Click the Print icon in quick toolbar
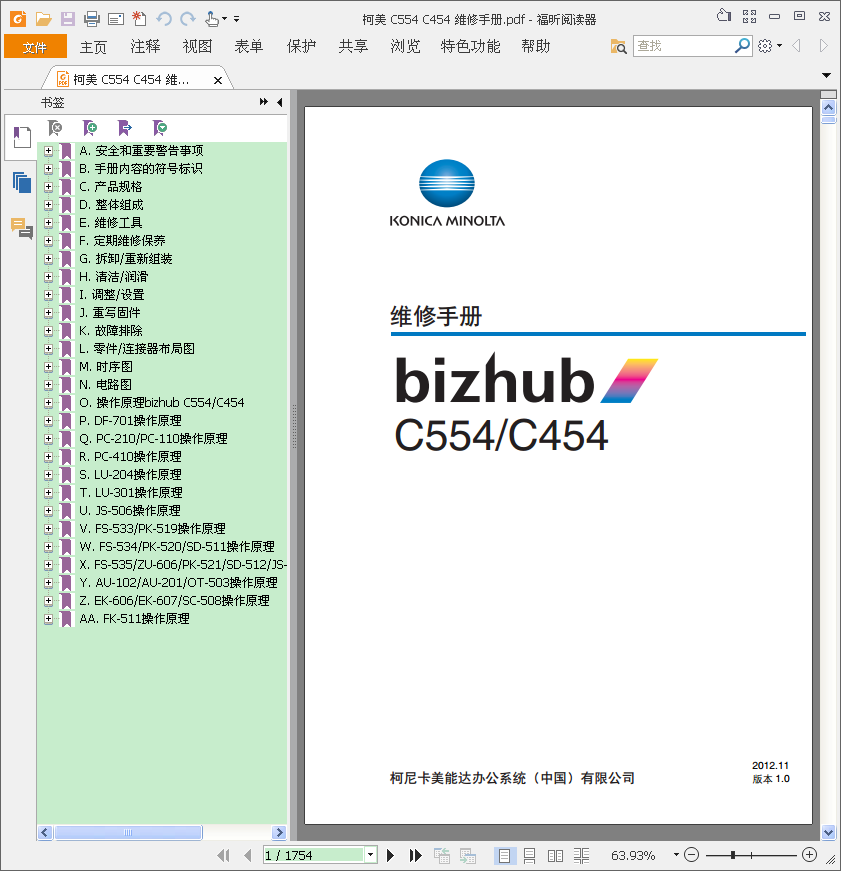Image resolution: width=841 pixels, height=871 pixels. pyautogui.click(x=92, y=19)
